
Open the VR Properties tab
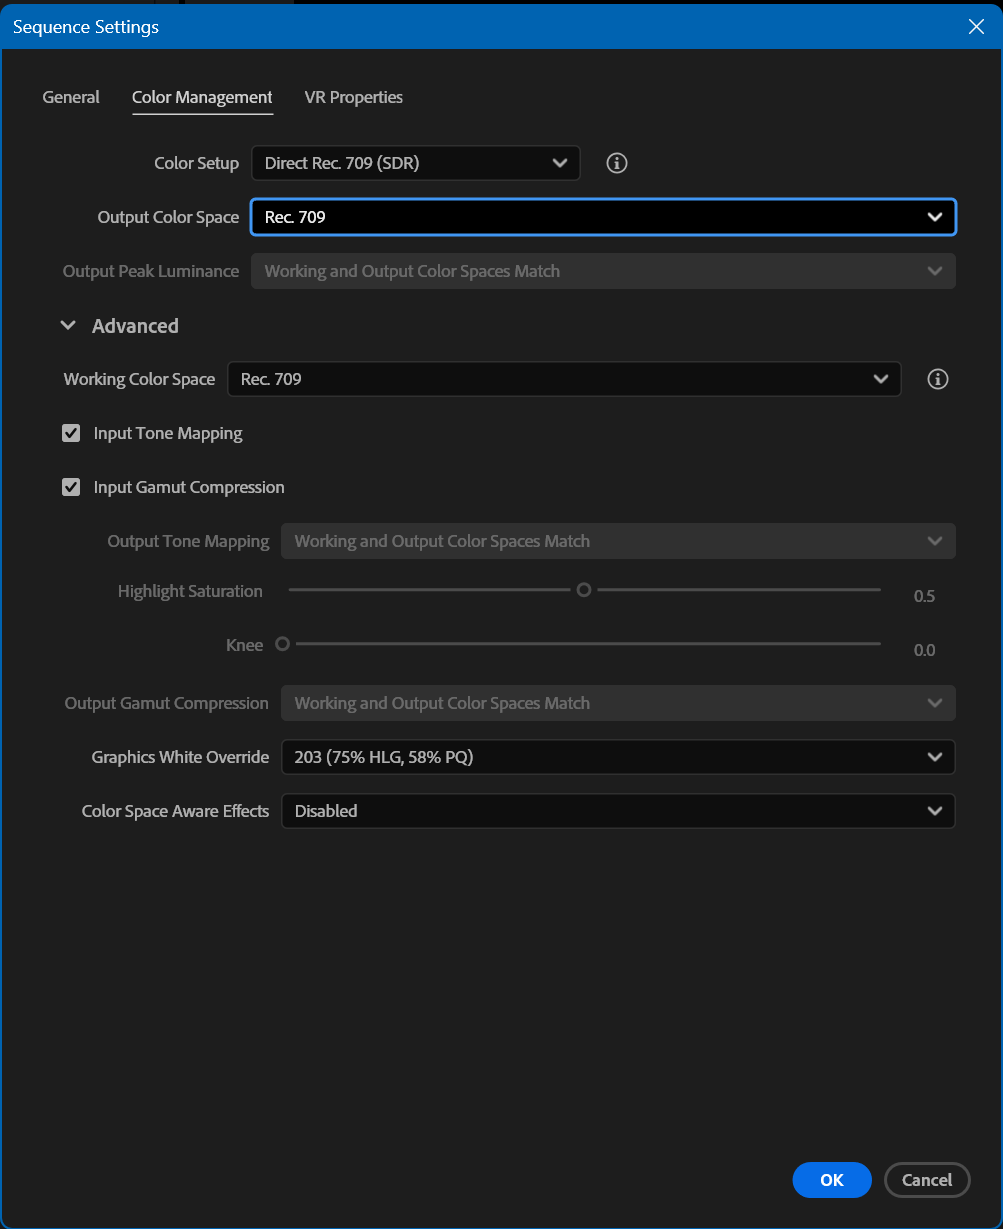(353, 97)
